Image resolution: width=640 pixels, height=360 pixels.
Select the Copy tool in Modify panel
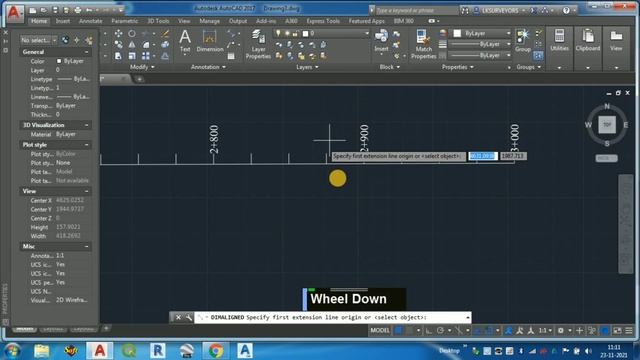[118, 44]
